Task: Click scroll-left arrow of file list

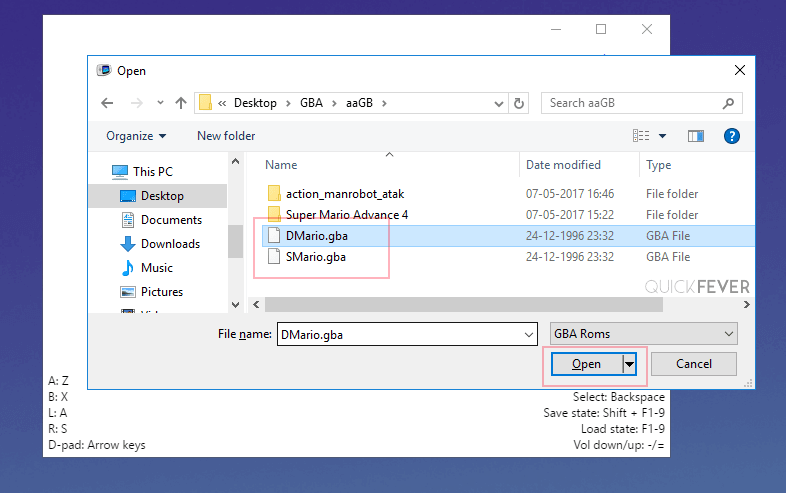Action: [x=256, y=304]
